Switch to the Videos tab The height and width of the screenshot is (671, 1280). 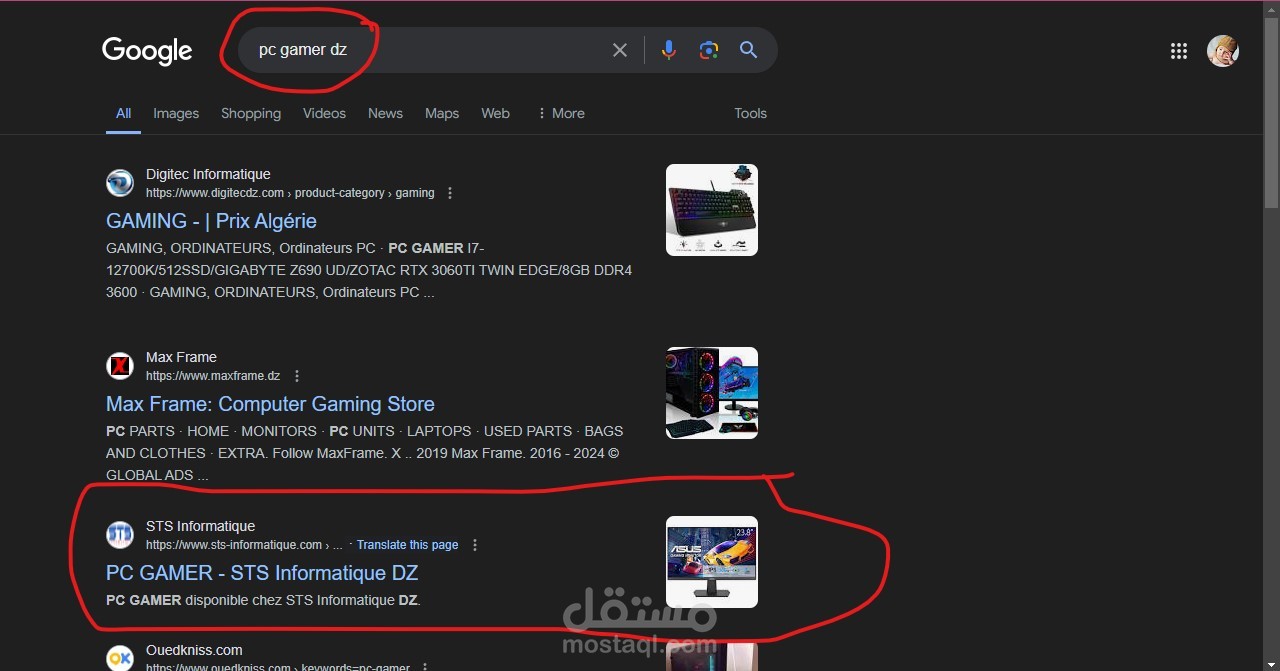324,113
